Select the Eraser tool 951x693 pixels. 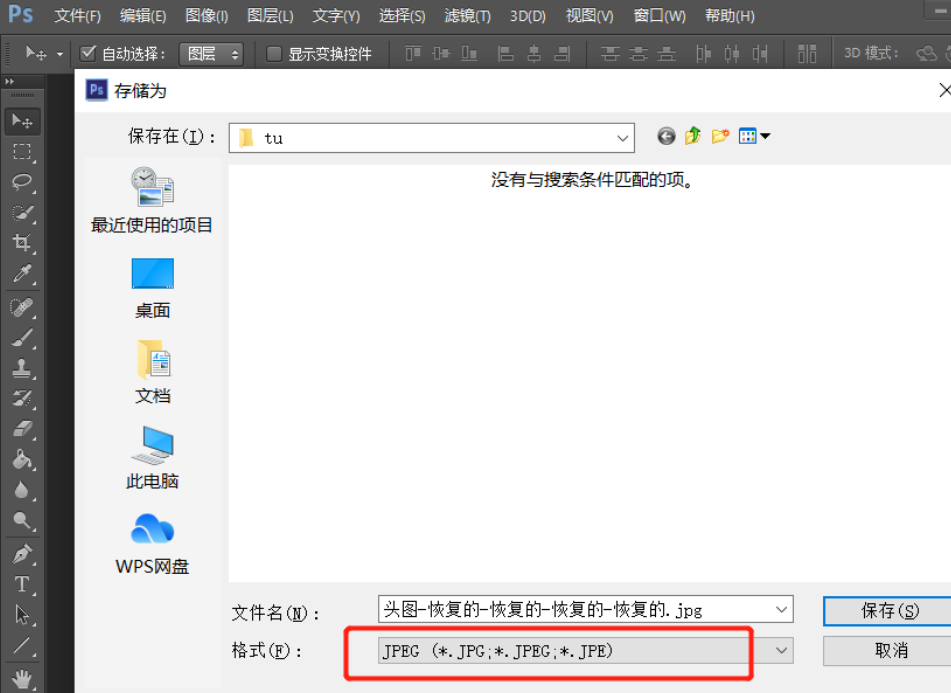pyautogui.click(x=22, y=429)
